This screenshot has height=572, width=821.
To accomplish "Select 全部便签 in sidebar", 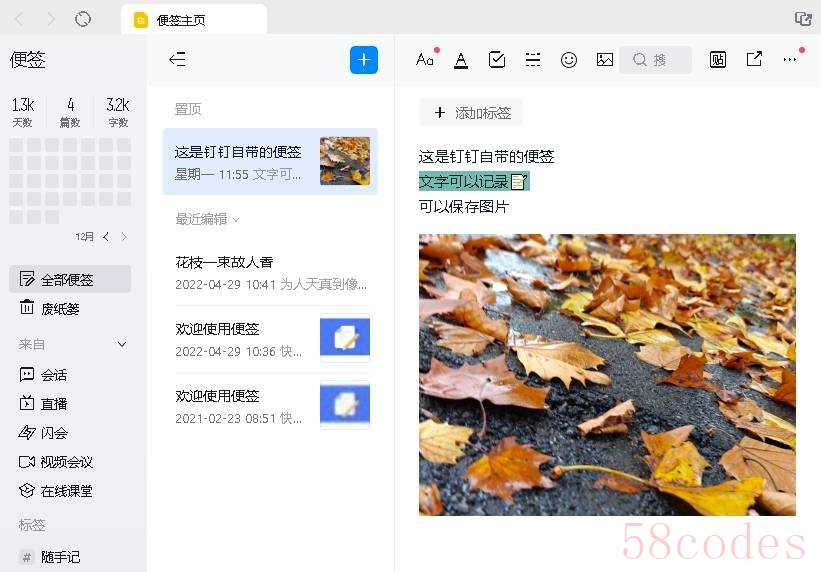I will coord(70,279).
